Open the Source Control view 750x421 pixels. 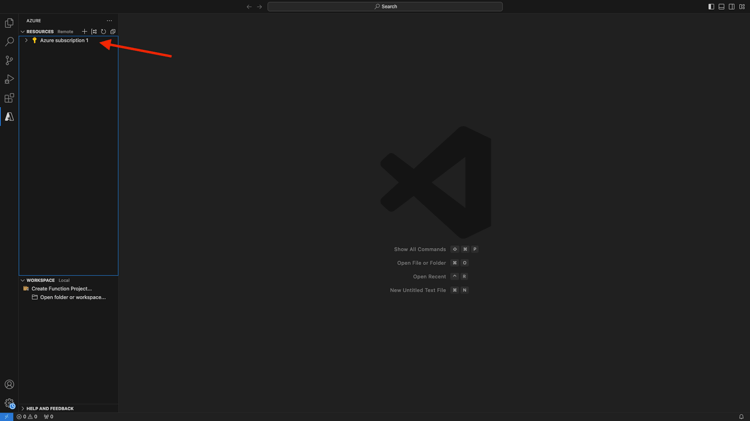9,60
